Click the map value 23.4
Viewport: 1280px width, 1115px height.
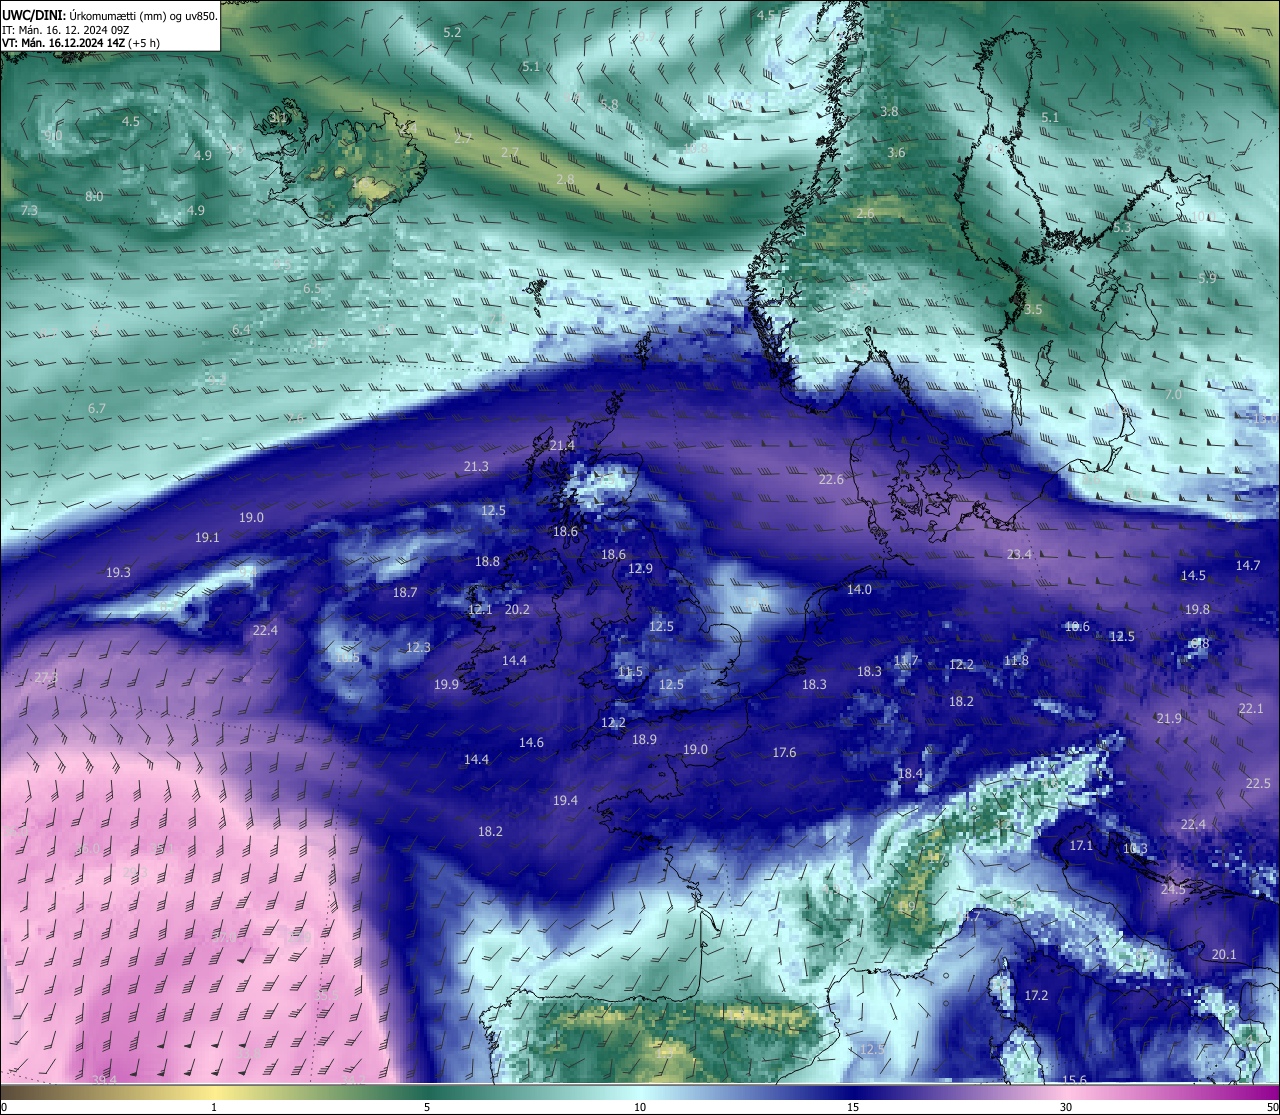1019,555
